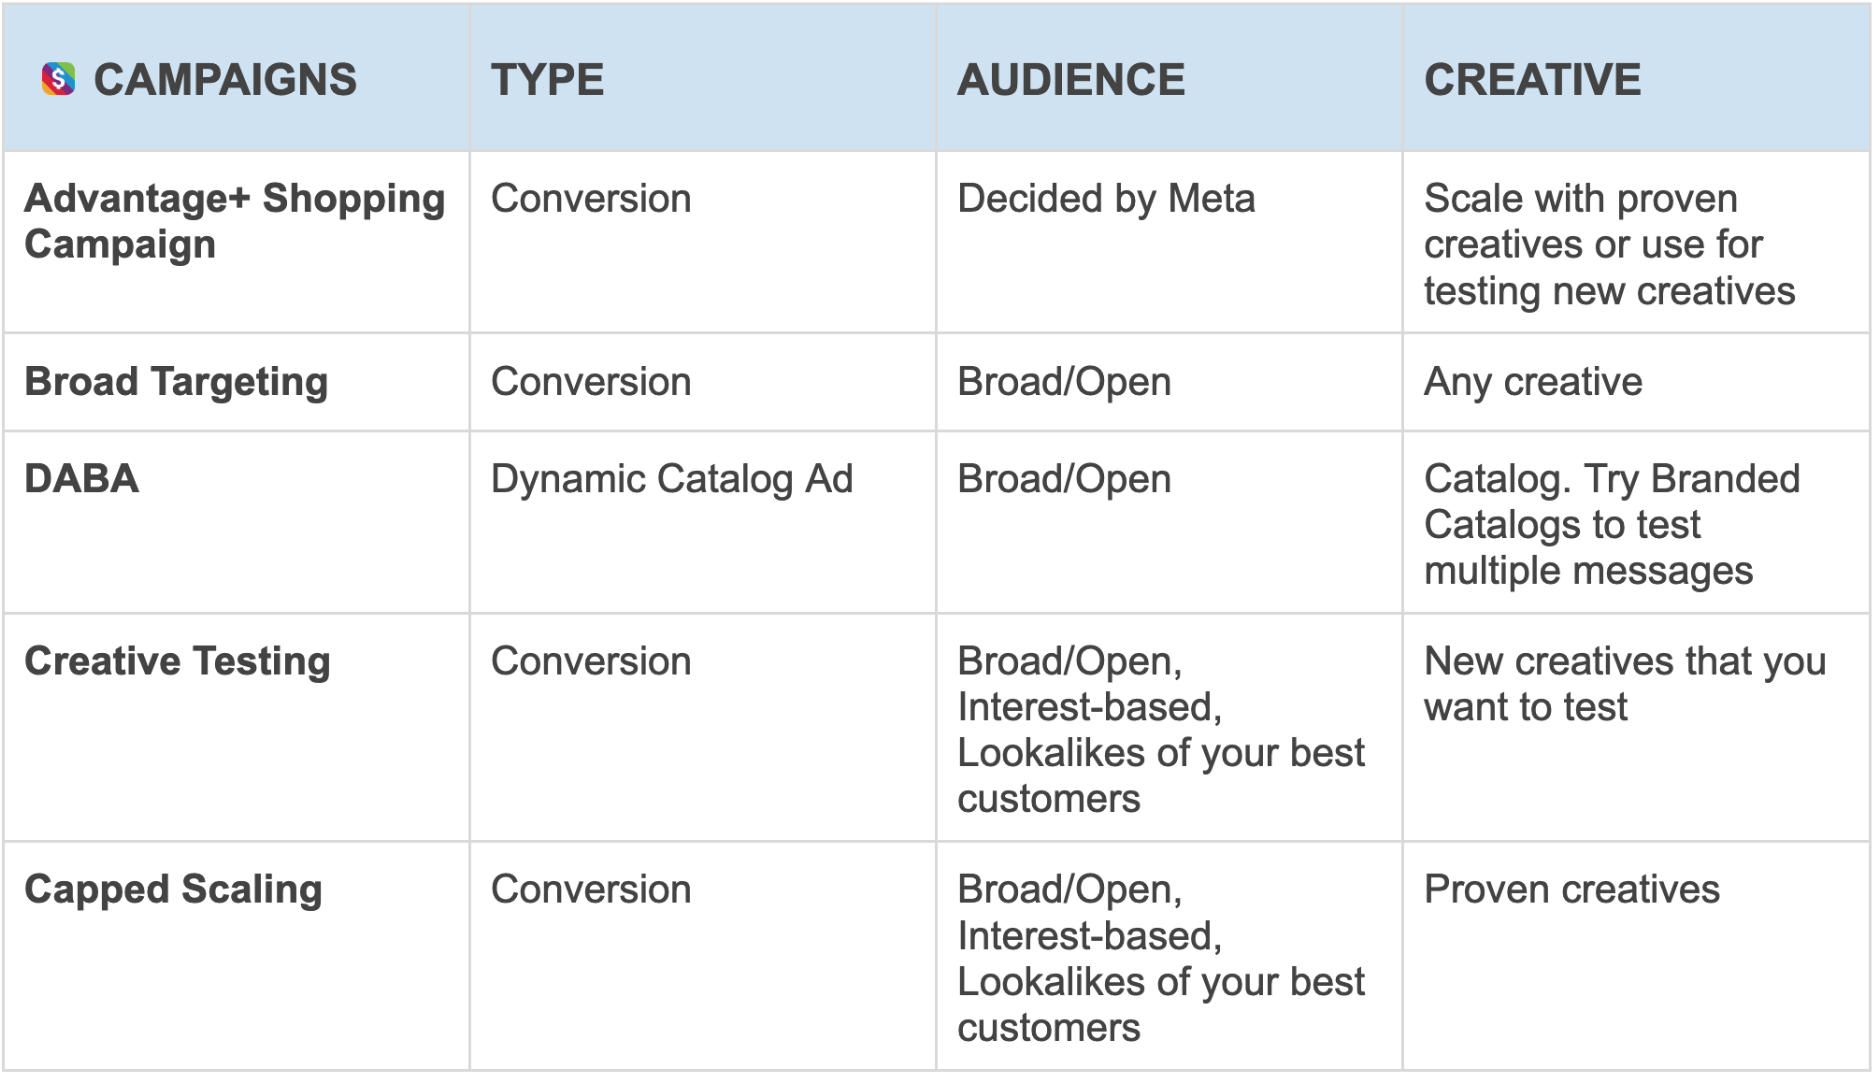Click the Scale with proven creatives cell
This screenshot has width=1874, height=1074.
pyautogui.click(x=1609, y=244)
